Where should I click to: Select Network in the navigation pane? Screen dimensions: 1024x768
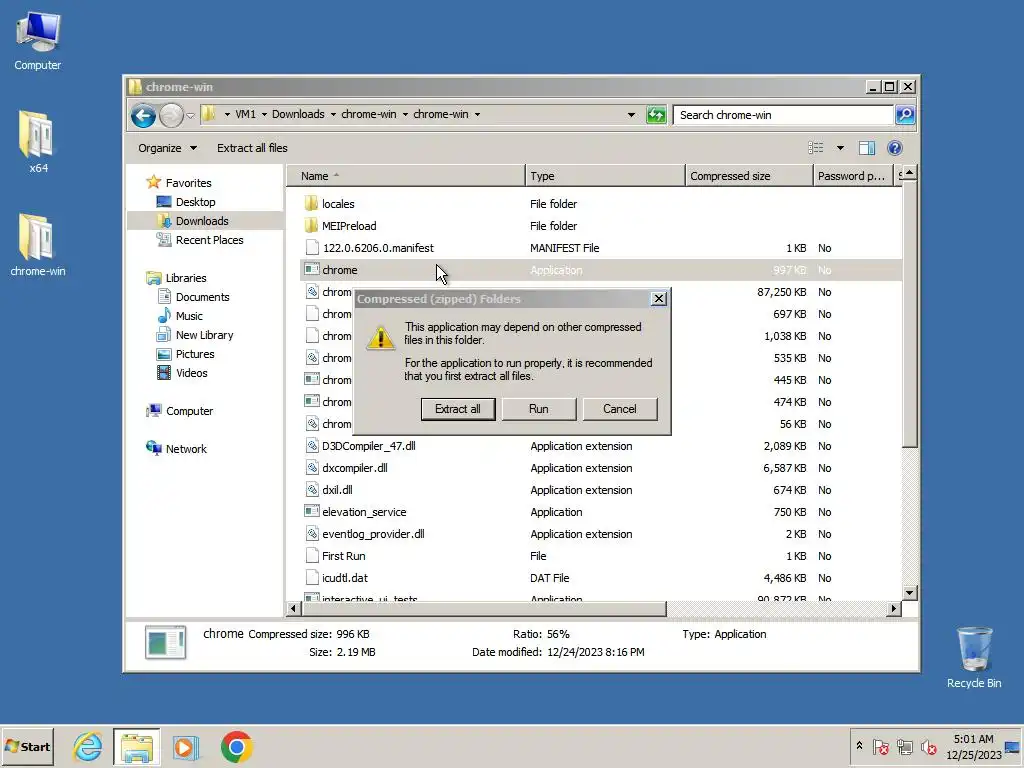pyautogui.click(x=185, y=449)
